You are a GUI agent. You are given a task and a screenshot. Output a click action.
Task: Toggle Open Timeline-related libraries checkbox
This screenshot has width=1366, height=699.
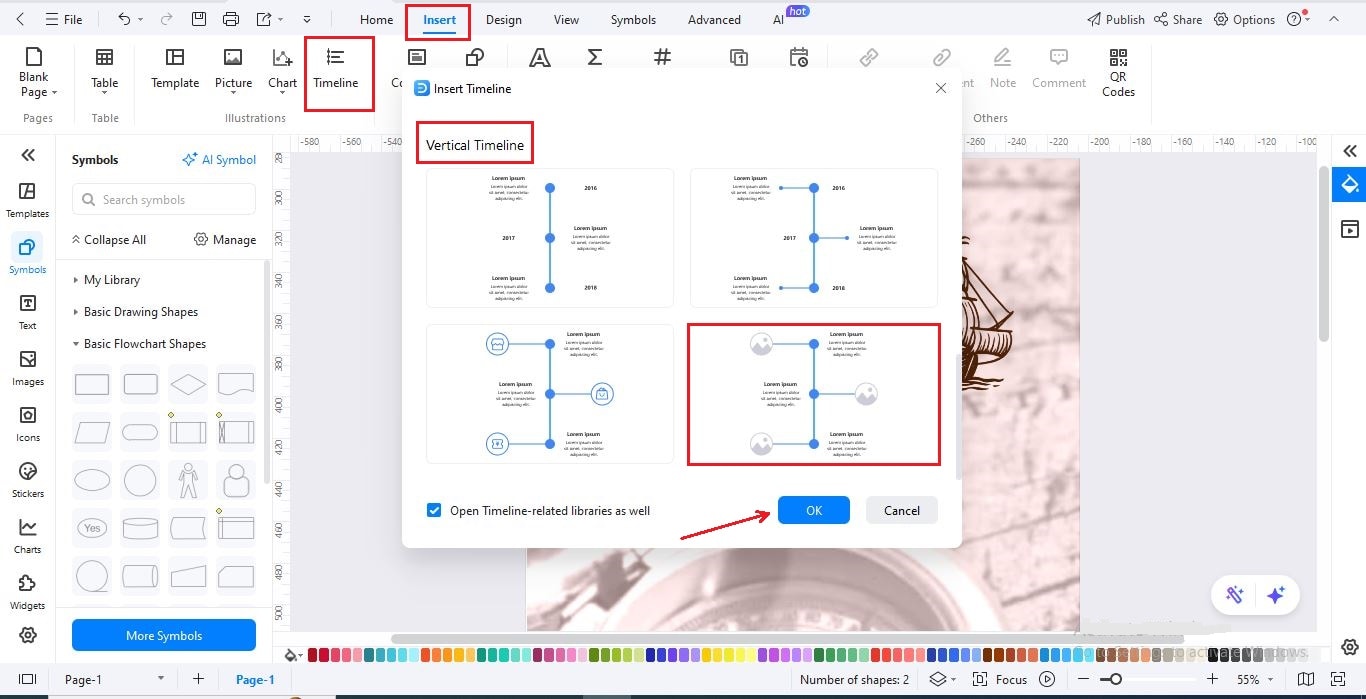(x=434, y=510)
